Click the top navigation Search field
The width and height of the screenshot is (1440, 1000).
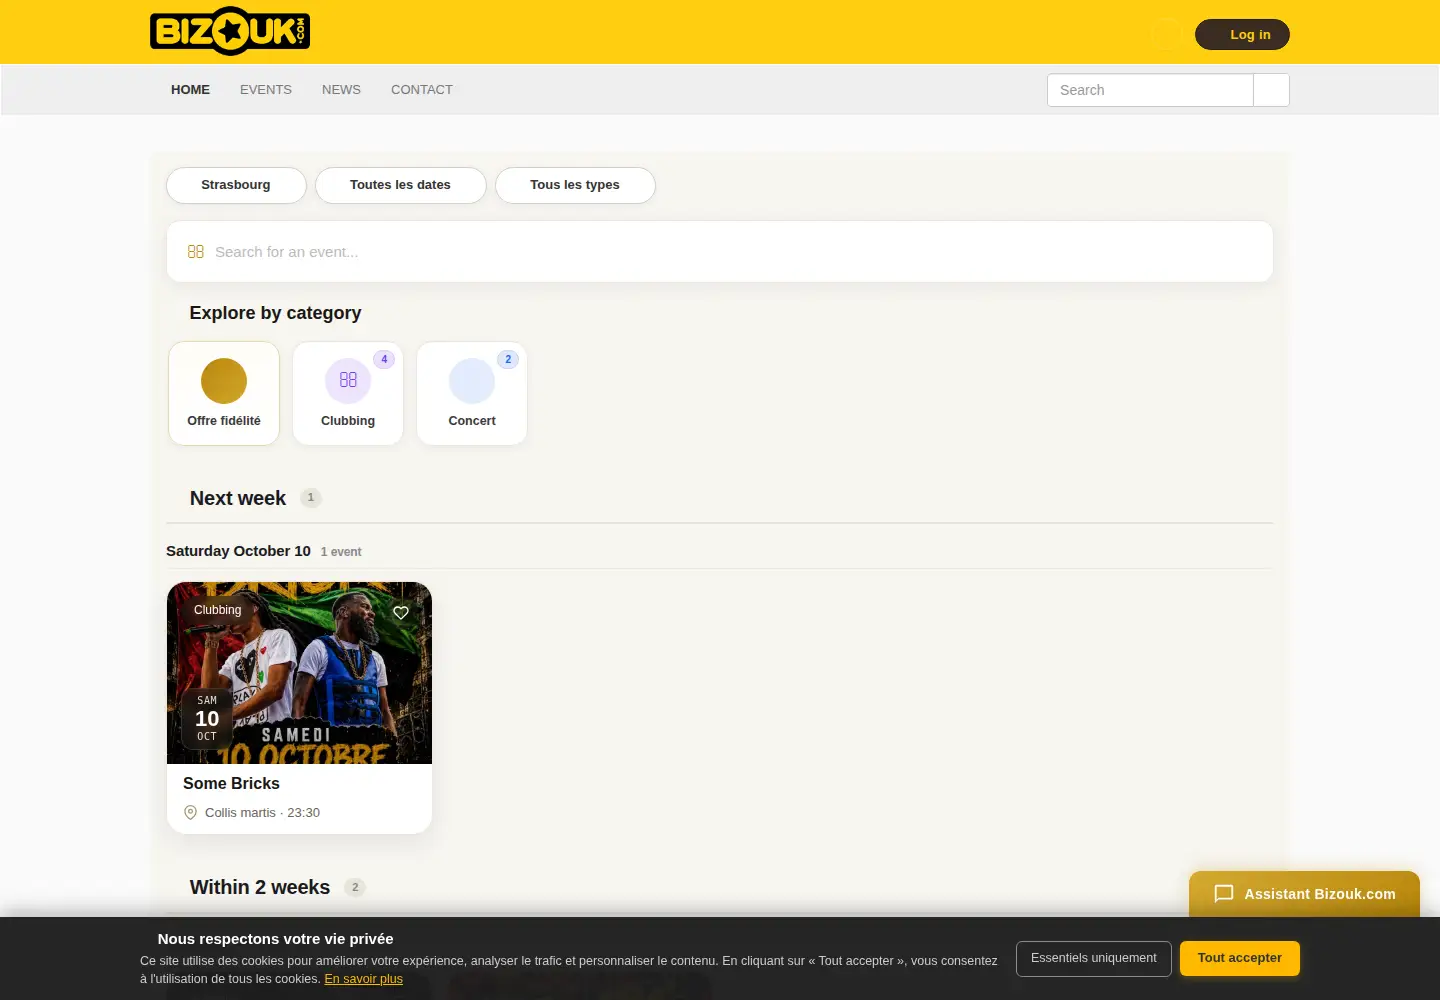point(1150,90)
